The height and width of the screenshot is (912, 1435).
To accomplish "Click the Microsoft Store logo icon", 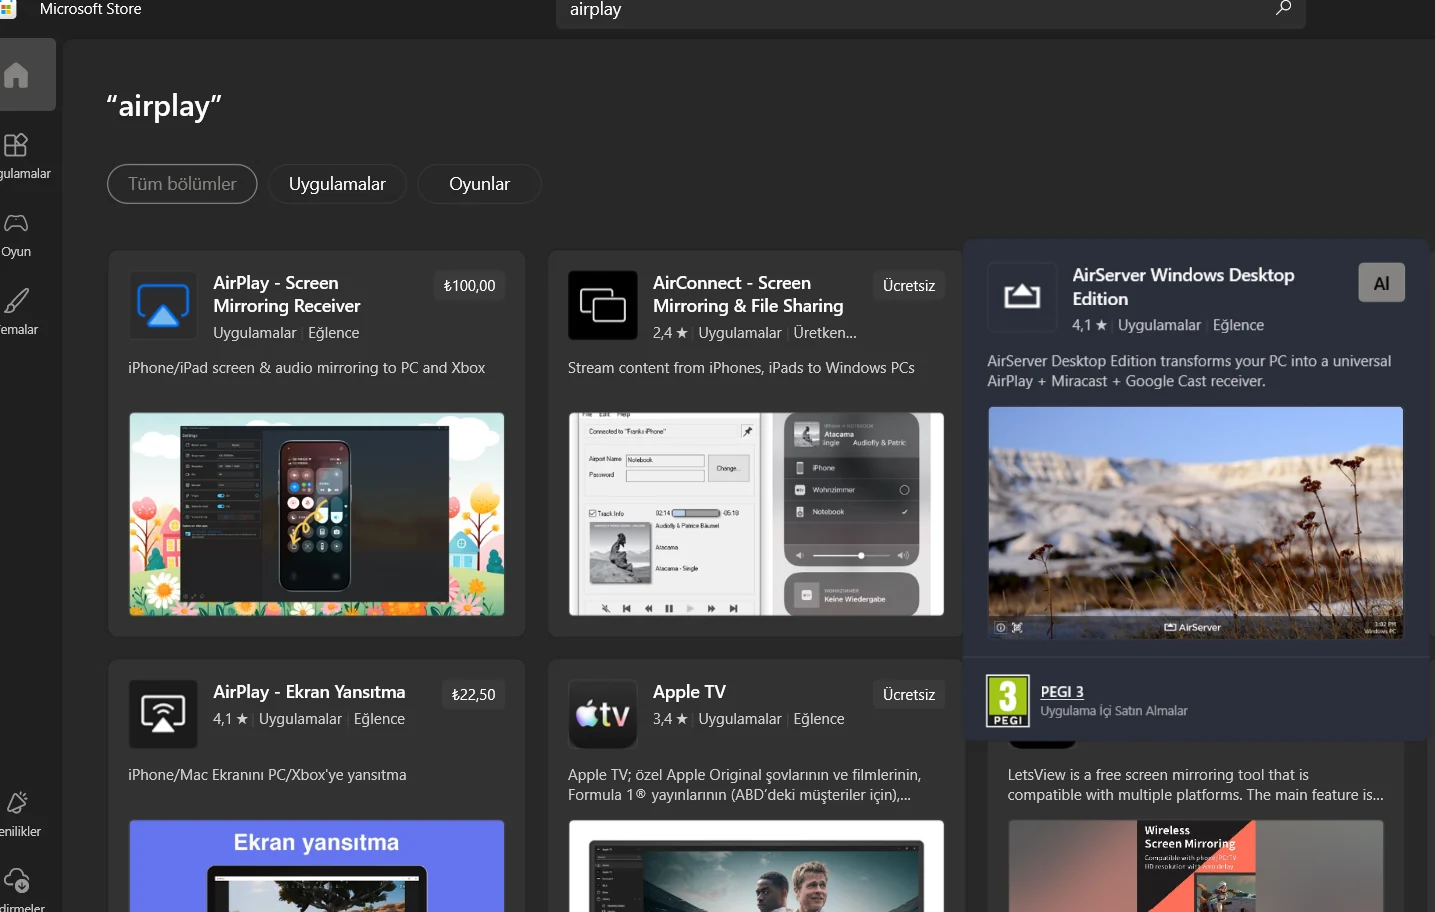I will [7, 9].
